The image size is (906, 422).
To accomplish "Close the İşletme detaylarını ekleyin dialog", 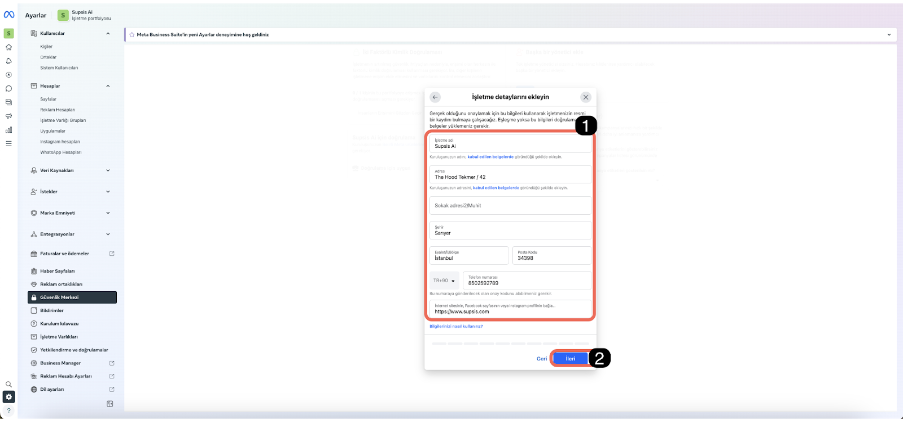I will point(586,97).
